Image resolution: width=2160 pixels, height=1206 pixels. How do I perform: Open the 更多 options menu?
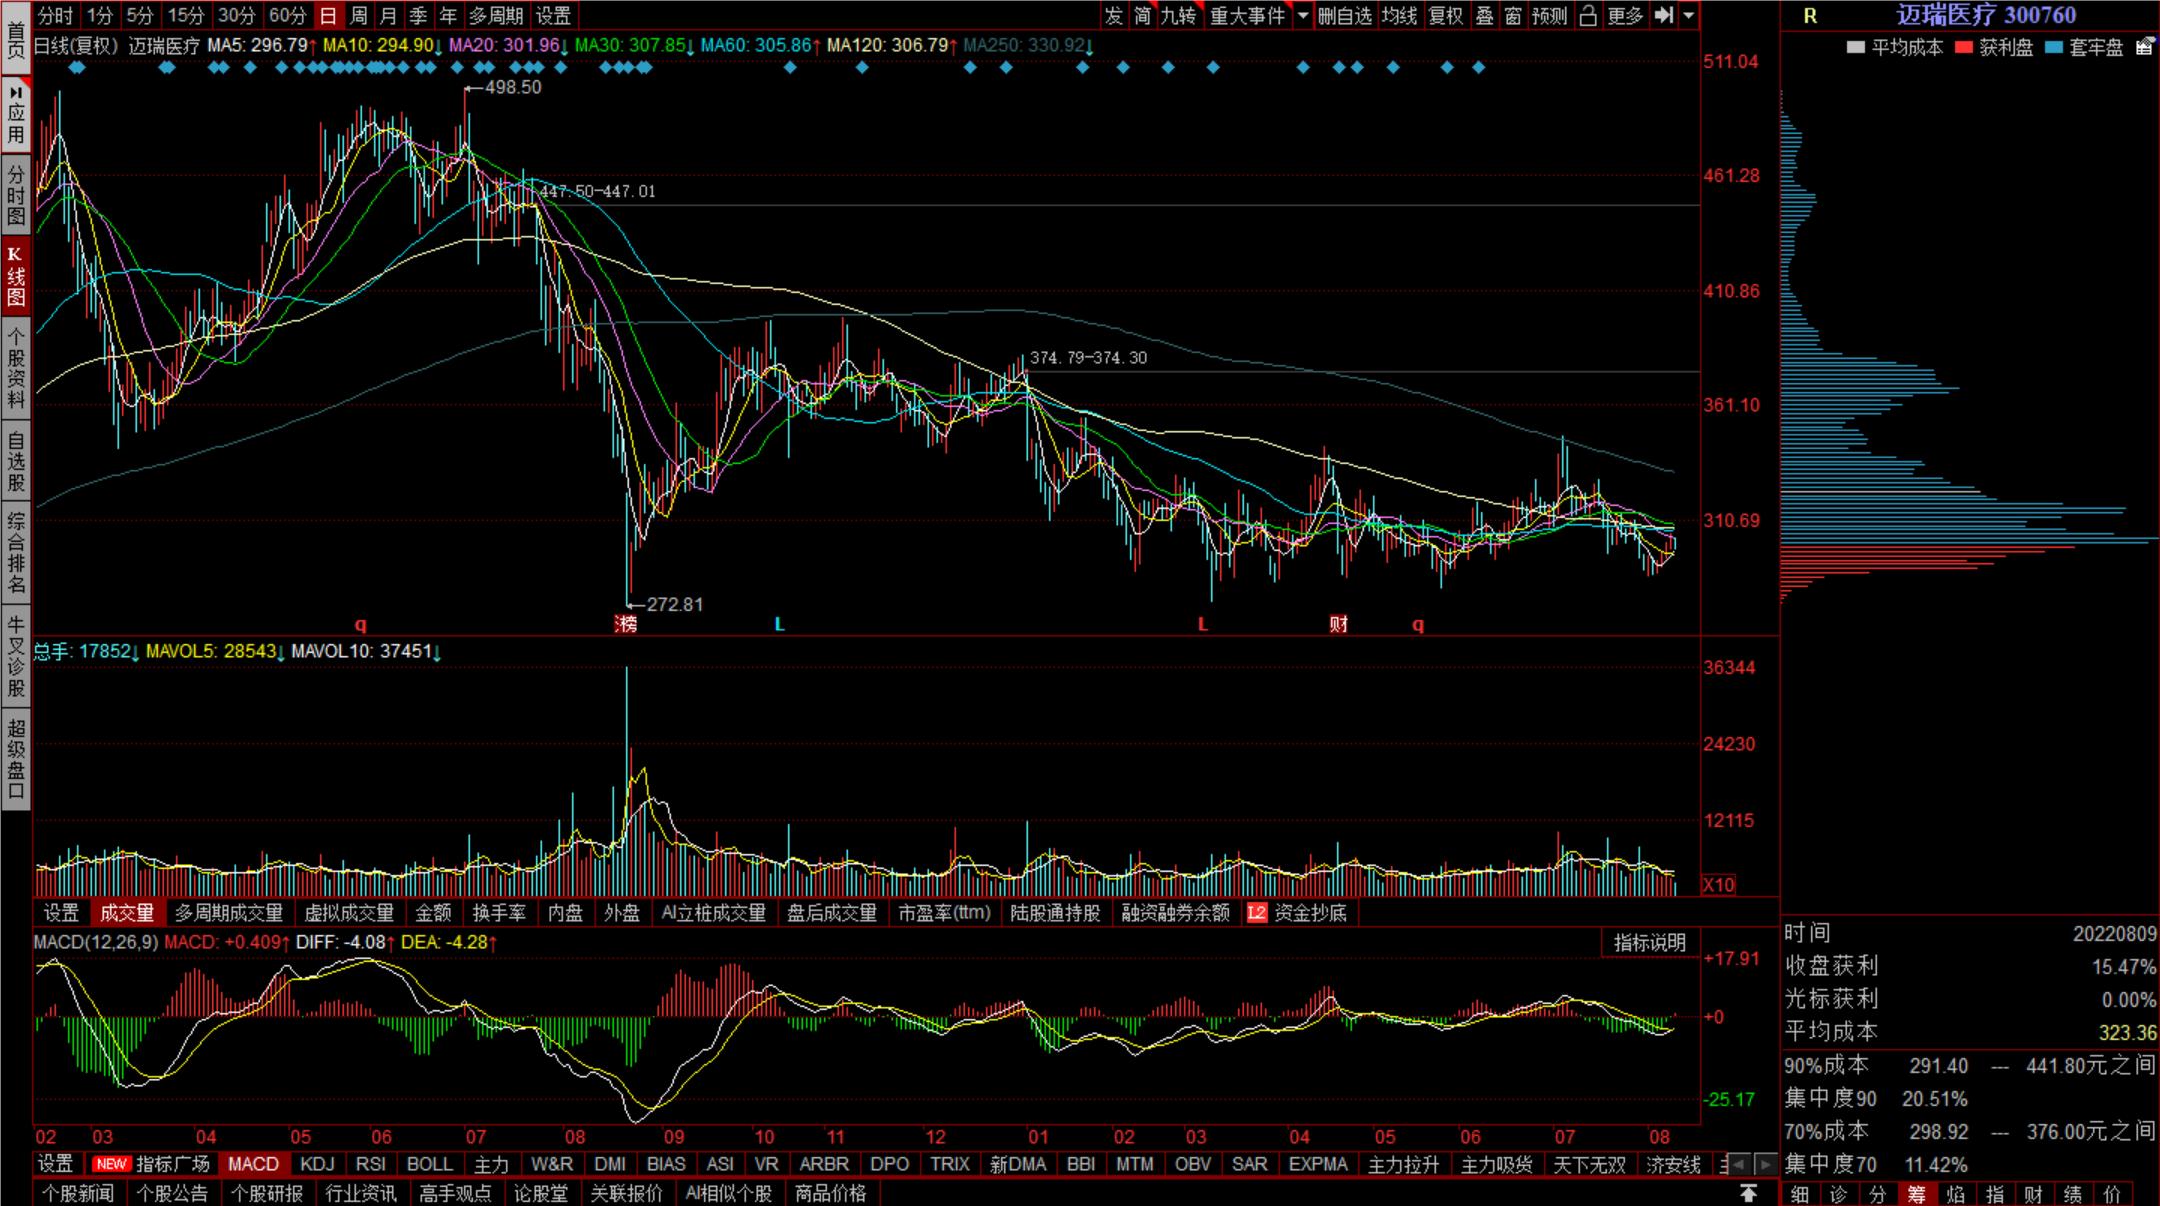1626,15
